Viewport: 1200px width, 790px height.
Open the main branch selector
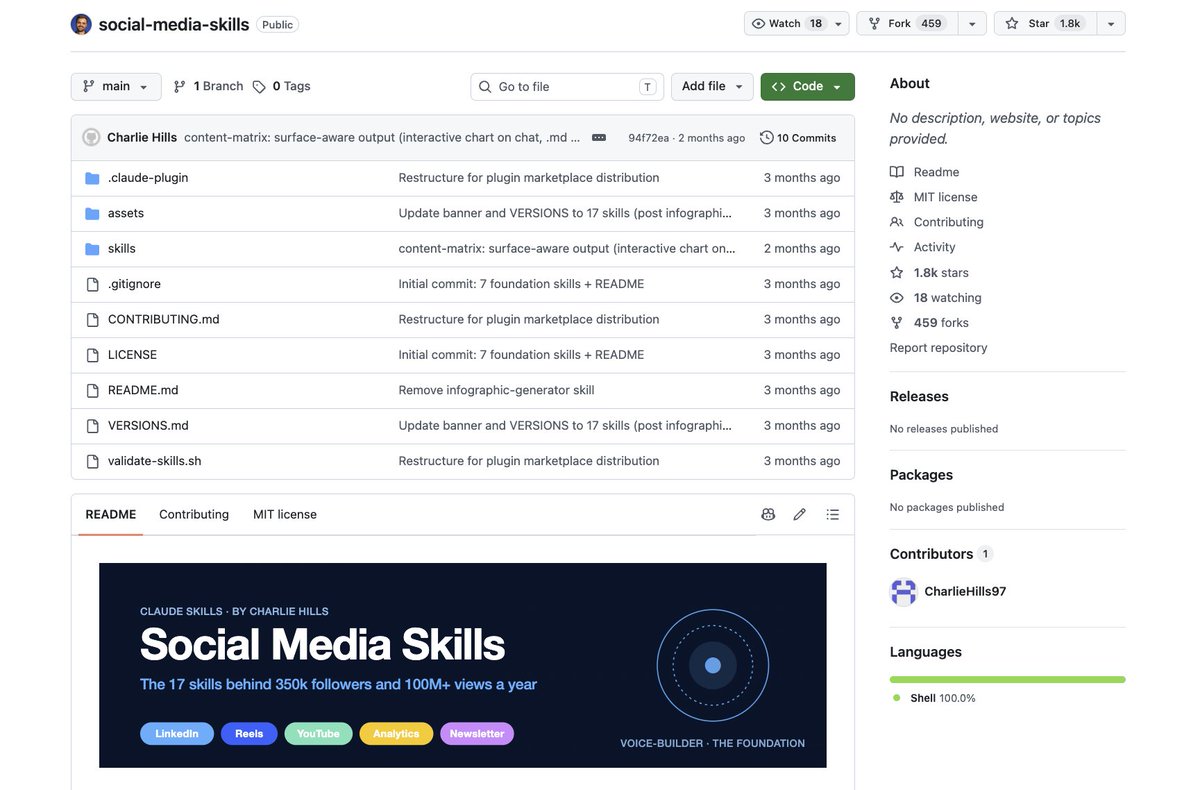tap(116, 87)
